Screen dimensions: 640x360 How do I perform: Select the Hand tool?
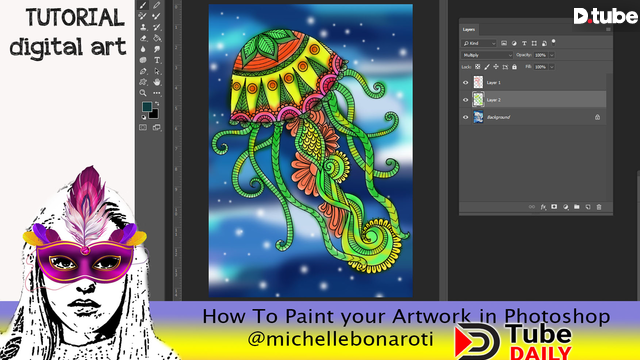click(x=157, y=82)
